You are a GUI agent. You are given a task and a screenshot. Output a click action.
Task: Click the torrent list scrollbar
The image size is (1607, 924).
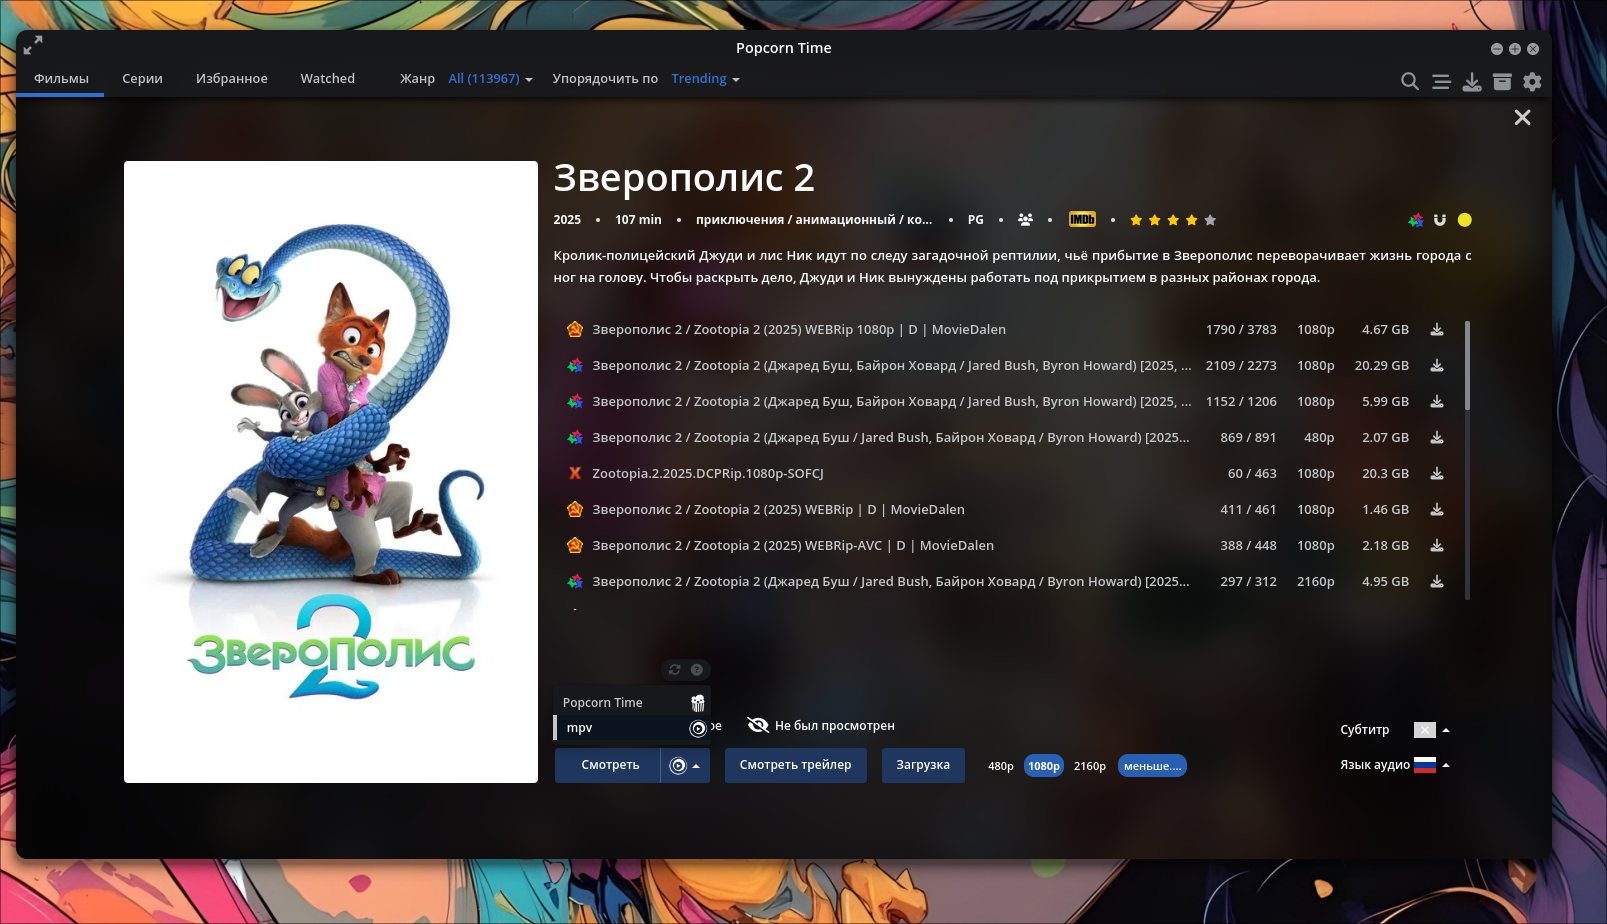pyautogui.click(x=1467, y=366)
